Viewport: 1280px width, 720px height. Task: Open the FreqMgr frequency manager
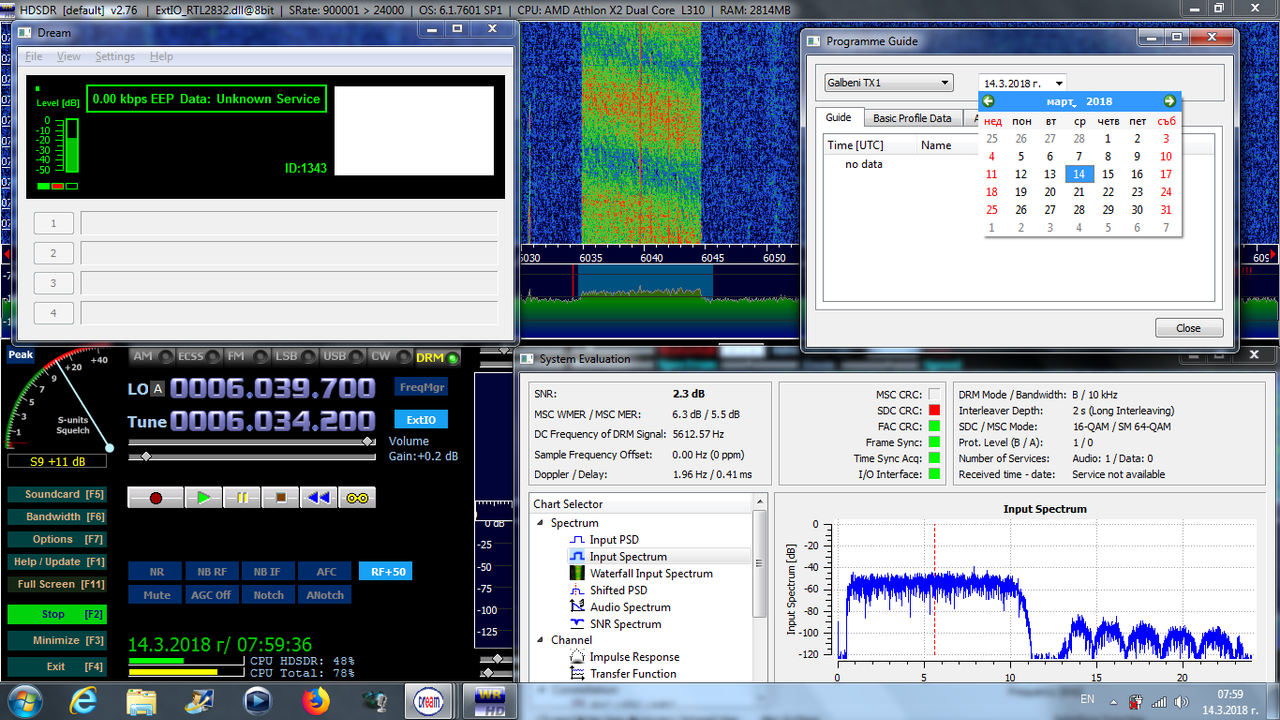(422, 387)
